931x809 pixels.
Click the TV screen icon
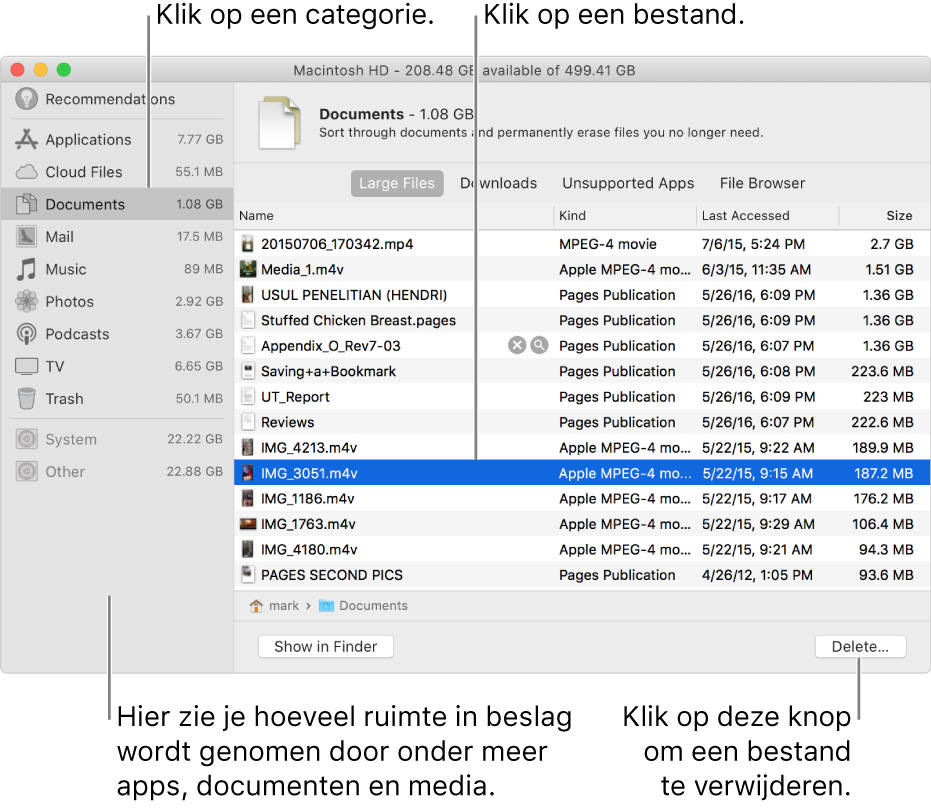26,366
